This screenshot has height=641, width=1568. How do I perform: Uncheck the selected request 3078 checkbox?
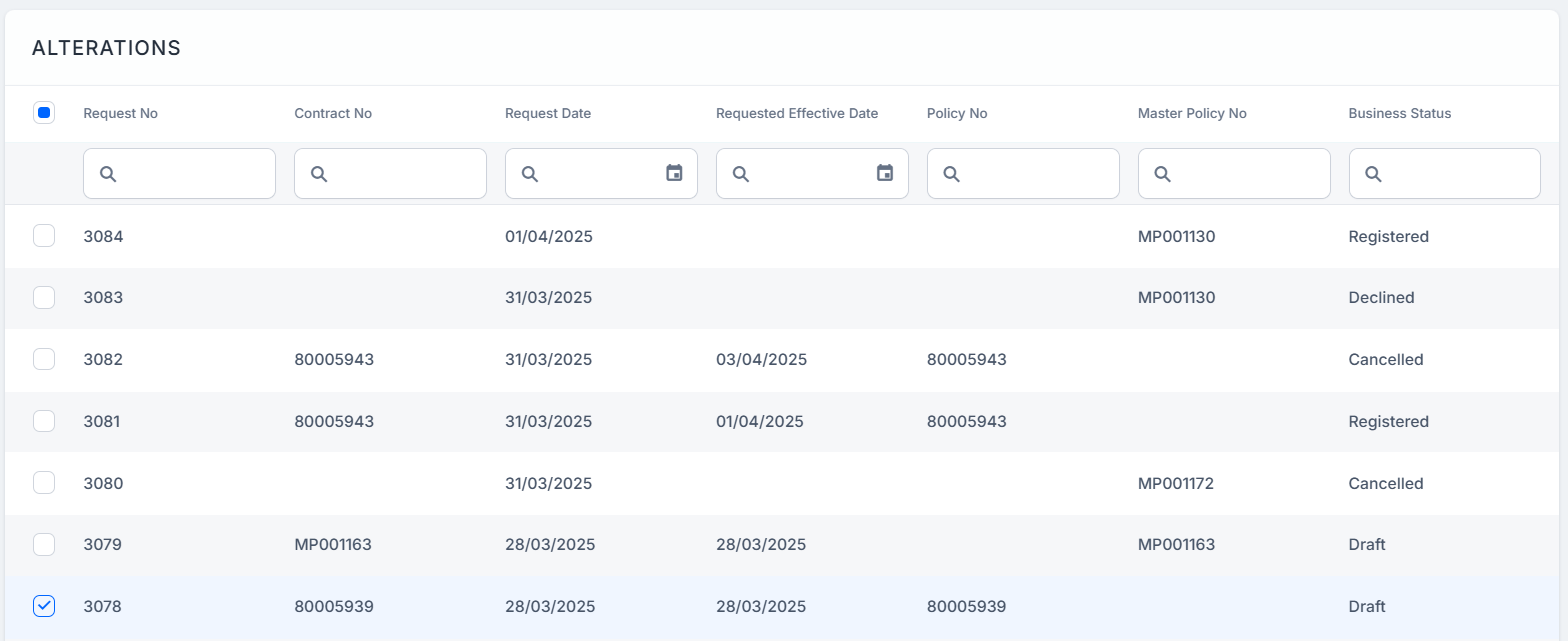coord(44,606)
